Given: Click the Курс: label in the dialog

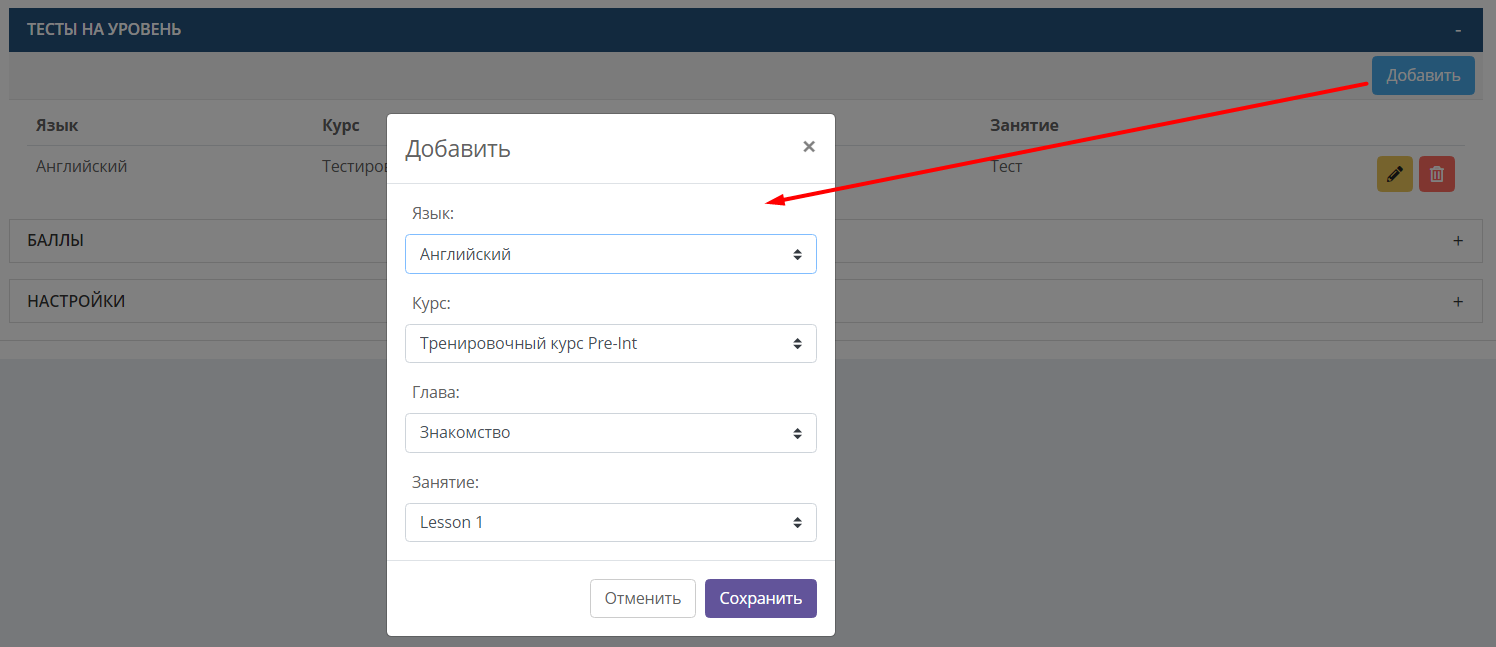Looking at the screenshot, I should 431,303.
